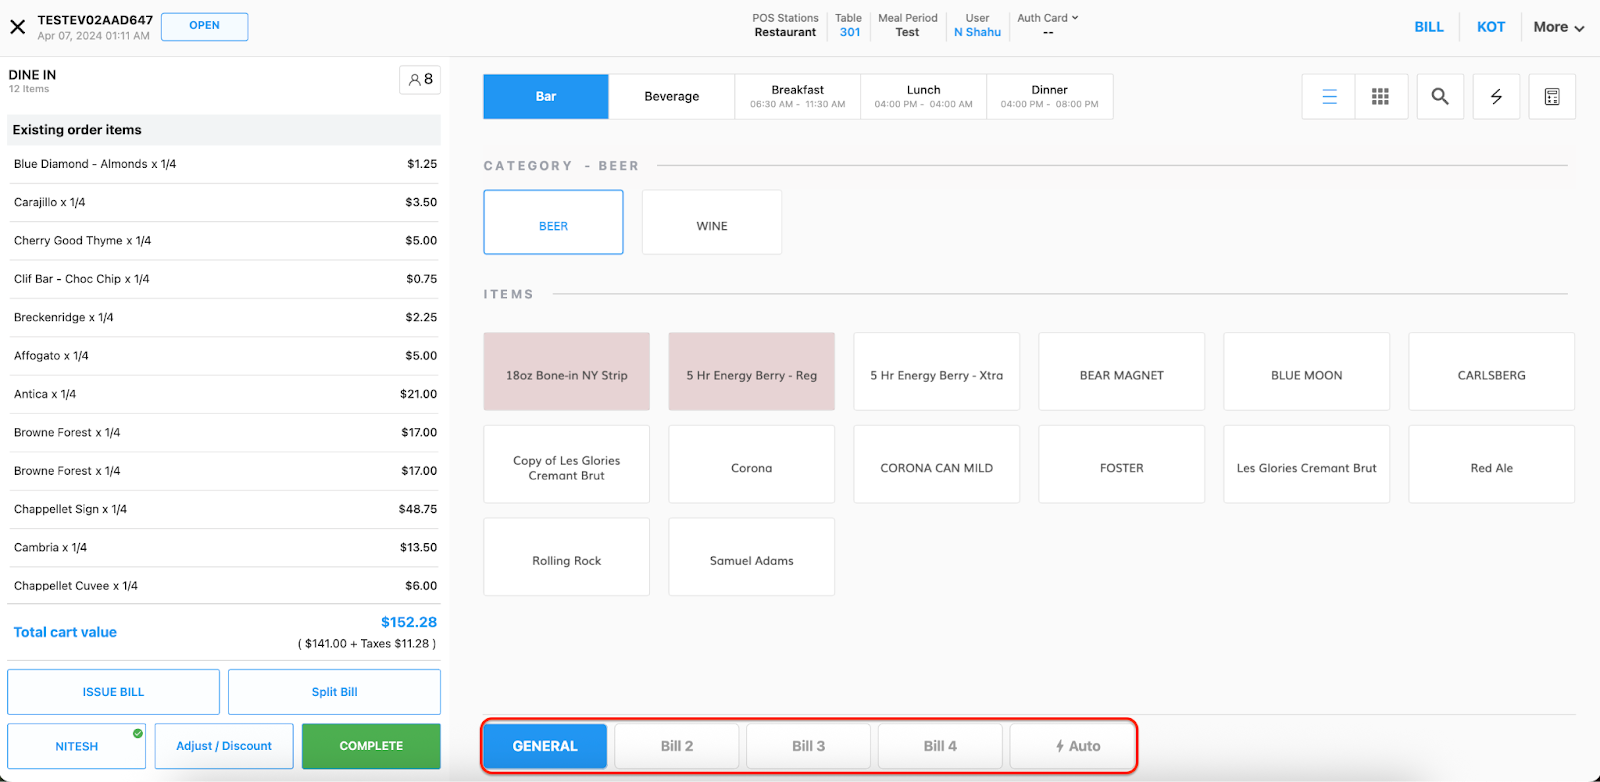The height and width of the screenshot is (782, 1600).
Task: Open item search magnifier
Action: pyautogui.click(x=1439, y=97)
